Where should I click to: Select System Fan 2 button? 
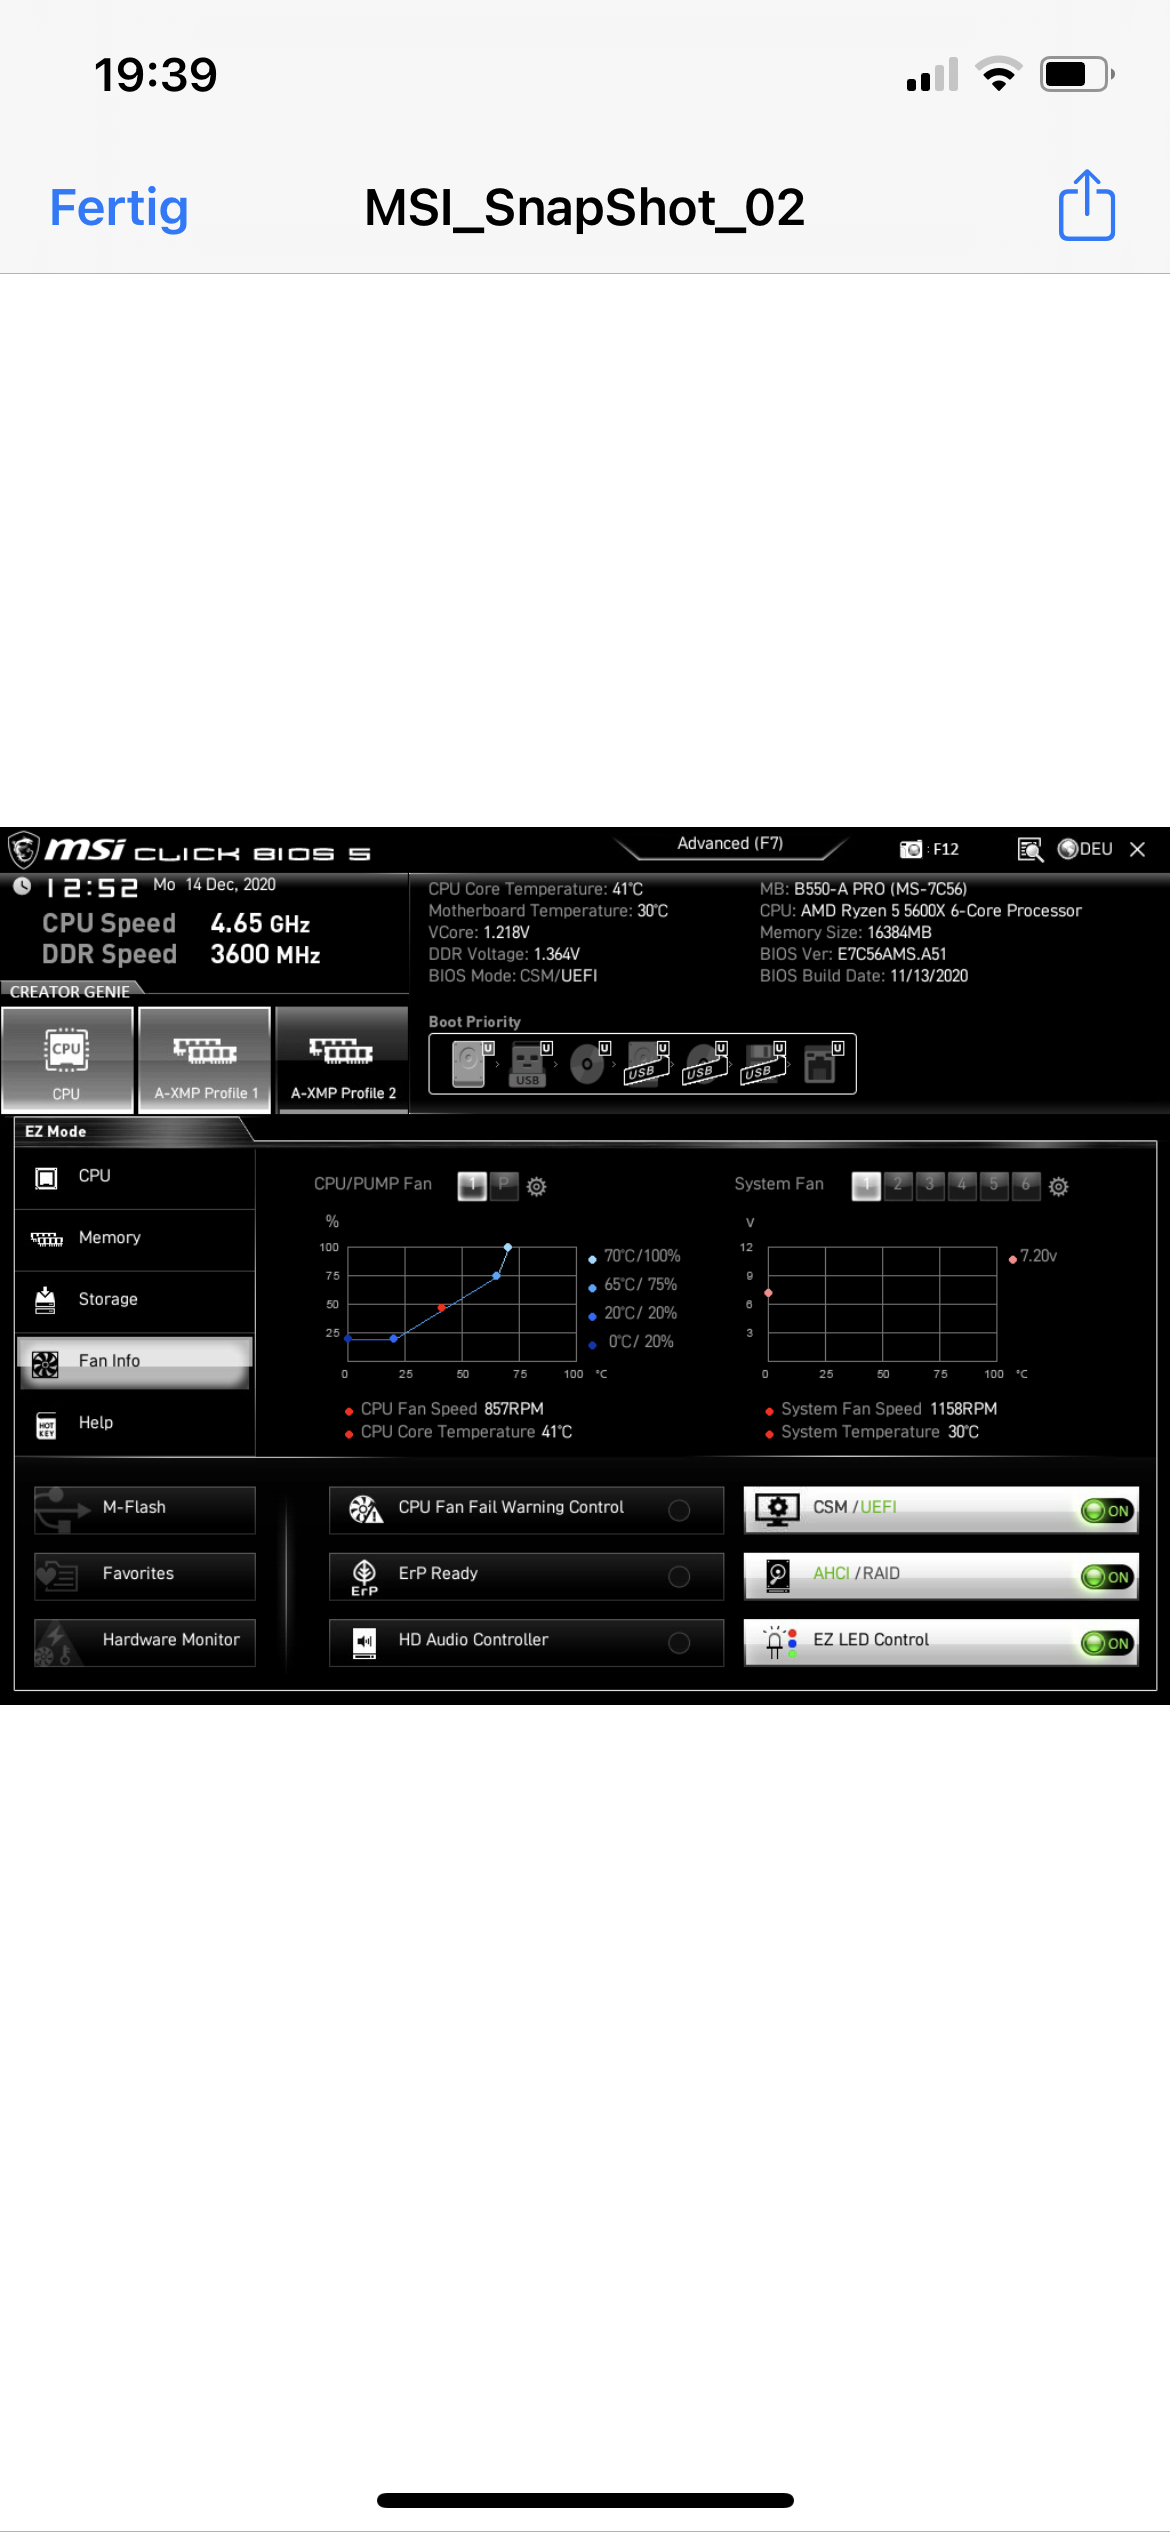point(898,1185)
